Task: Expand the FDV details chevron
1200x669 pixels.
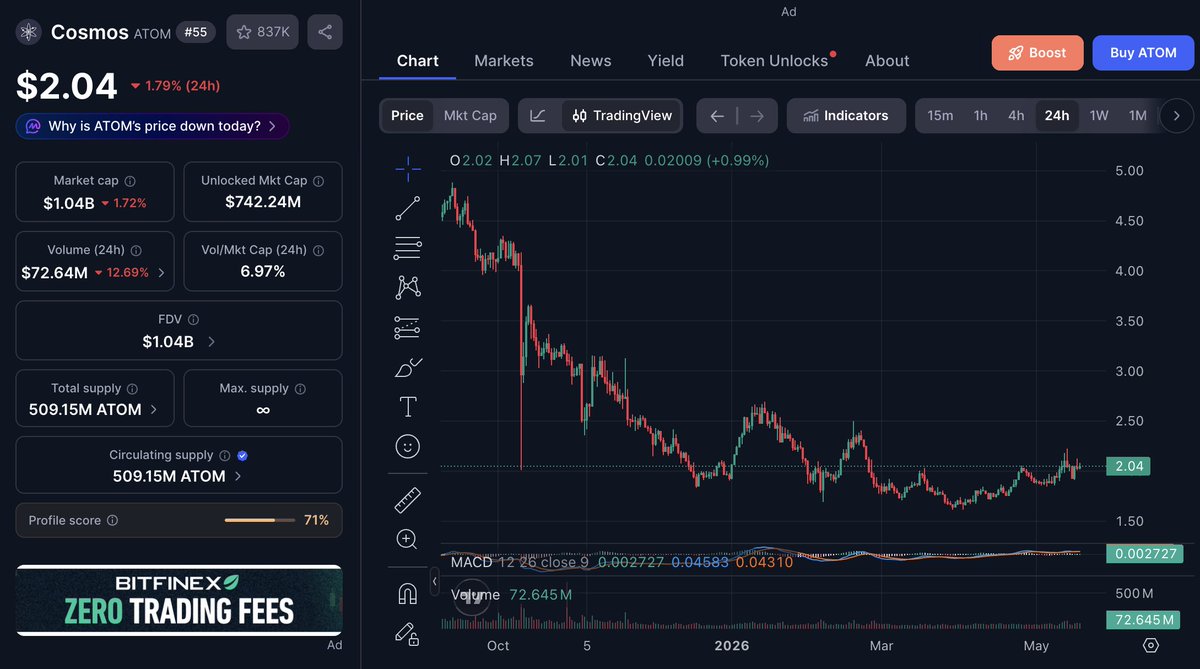Action: 210,342
